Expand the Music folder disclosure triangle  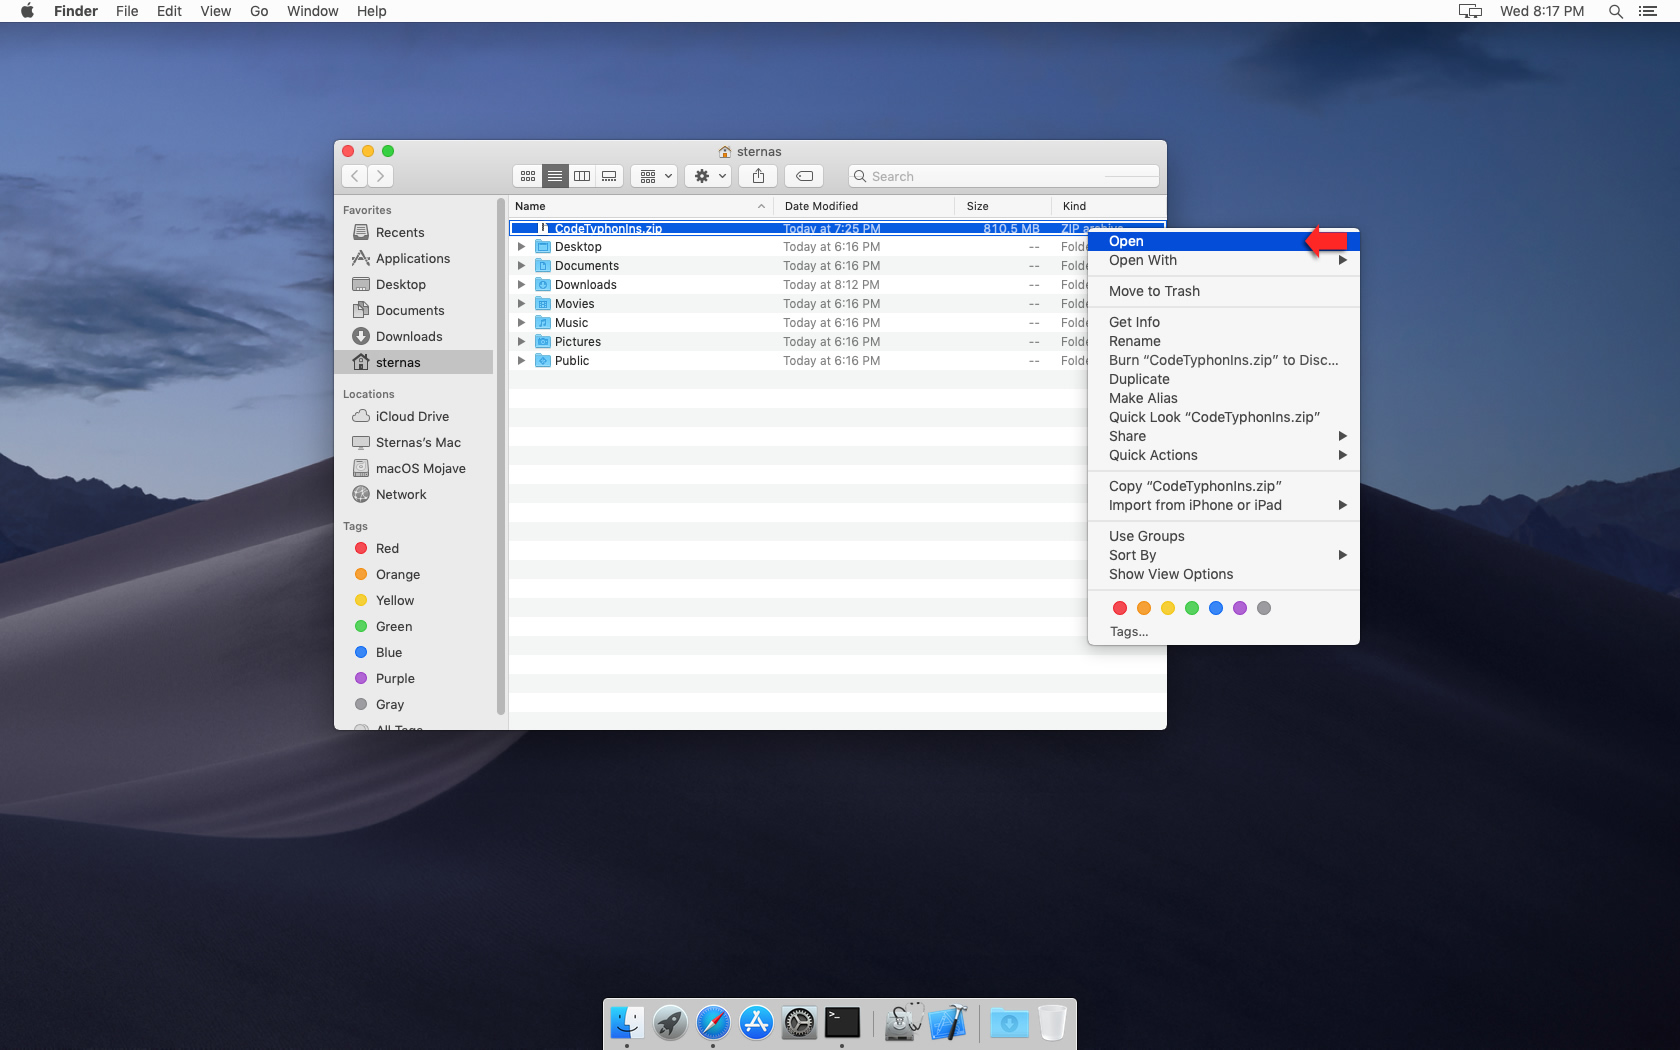521,322
